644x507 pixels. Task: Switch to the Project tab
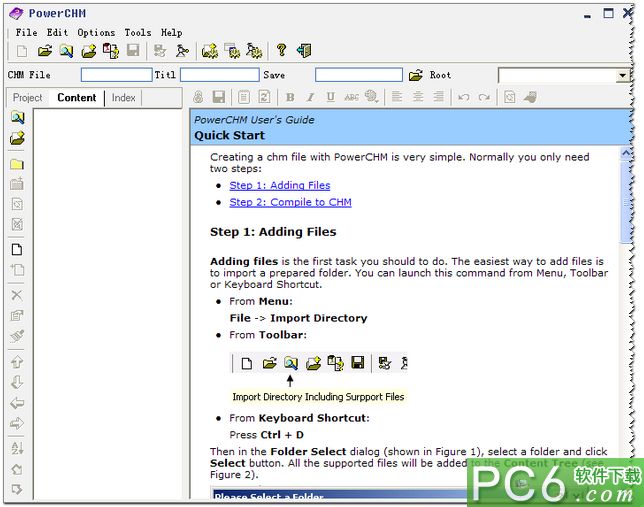(x=28, y=98)
